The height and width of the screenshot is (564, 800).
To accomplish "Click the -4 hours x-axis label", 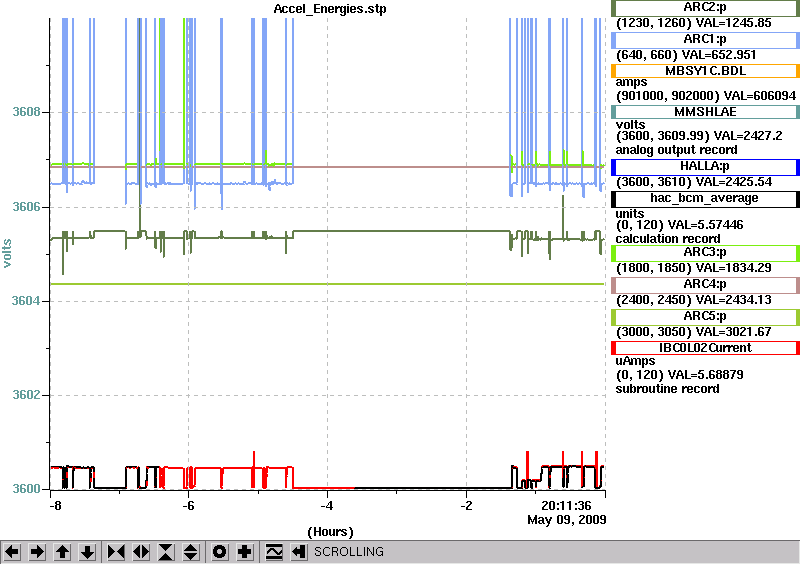I will (x=327, y=506).
